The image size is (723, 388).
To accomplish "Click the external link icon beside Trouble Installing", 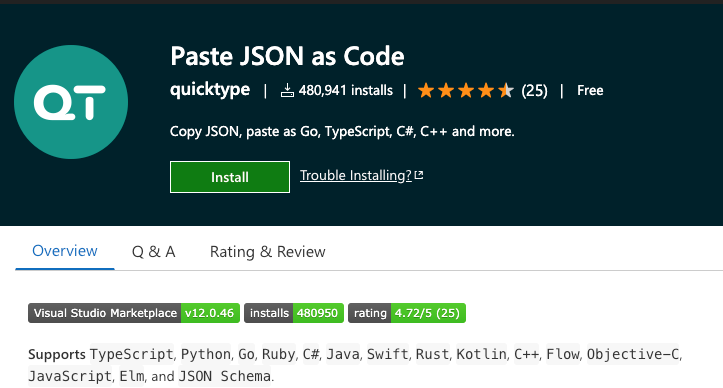I will click(419, 175).
